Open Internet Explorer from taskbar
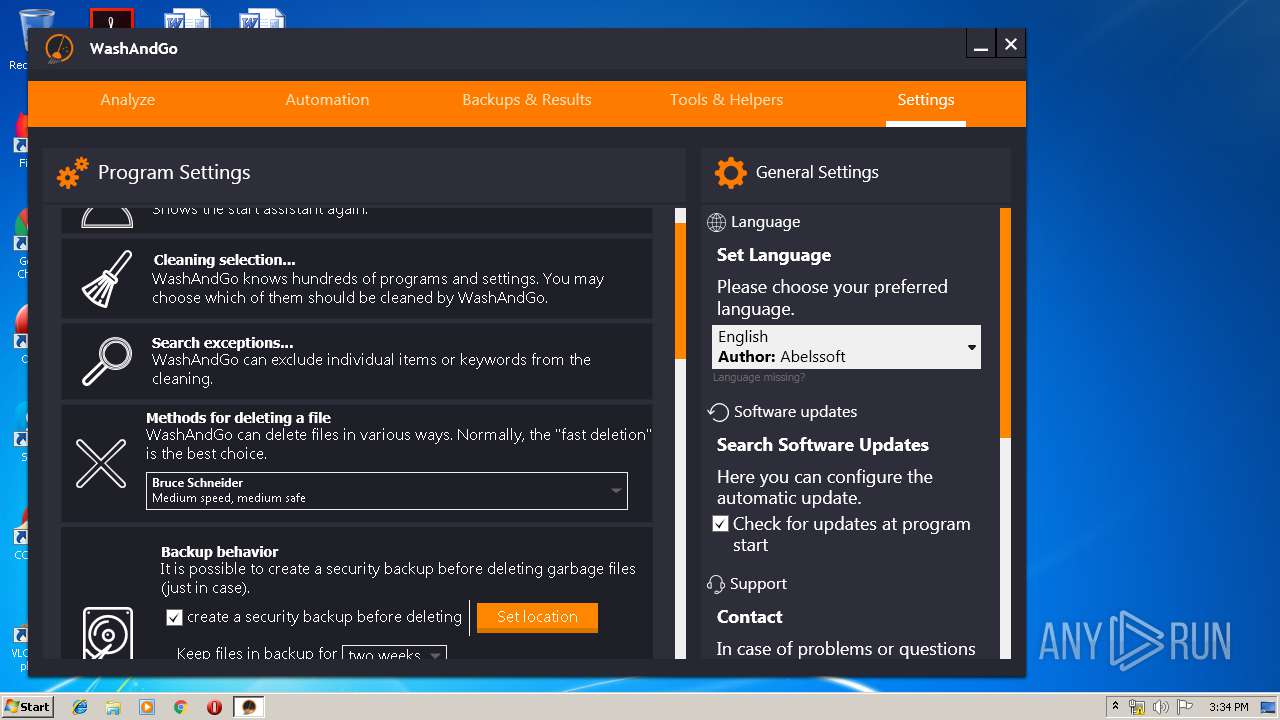Image resolution: width=1280 pixels, height=720 pixels. click(x=80, y=707)
